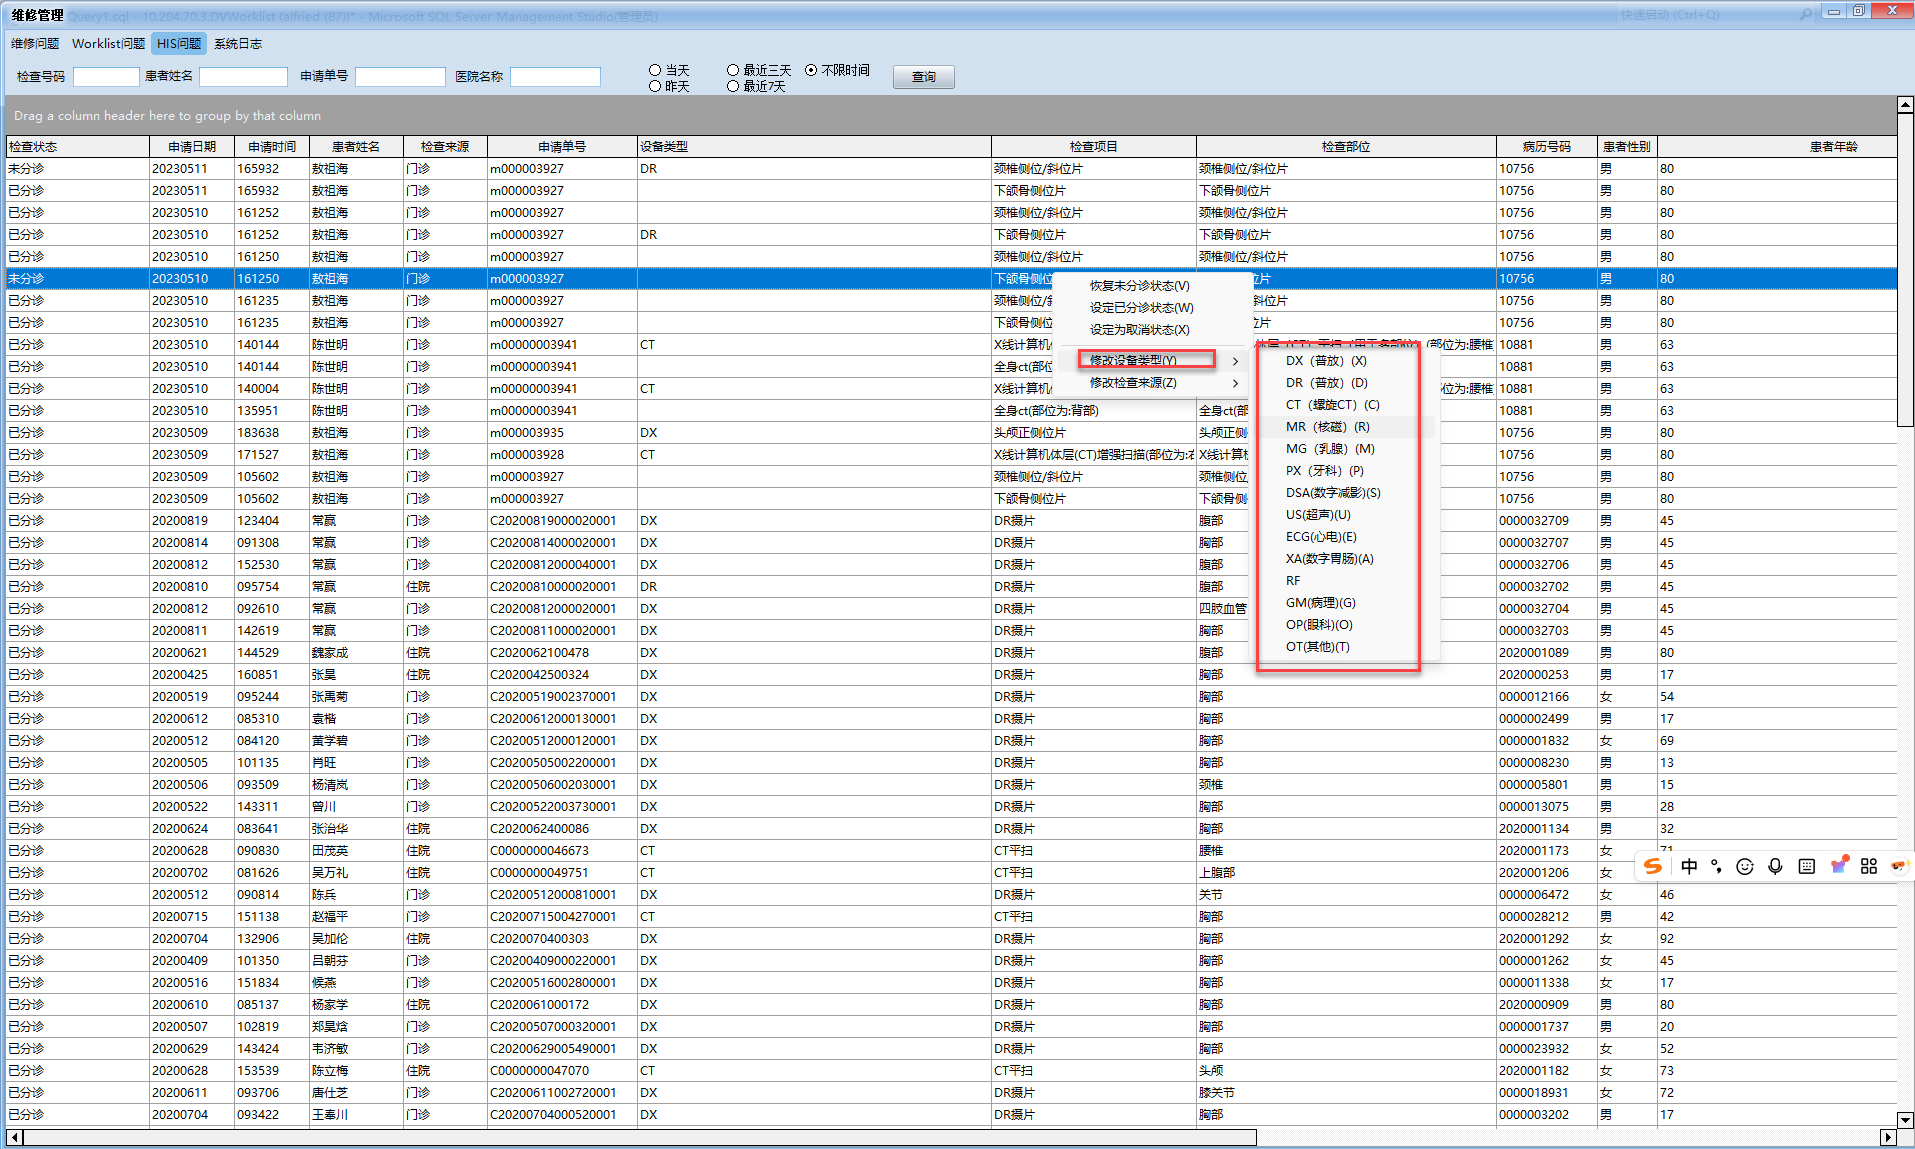Switch to the Worklist问题 tab
1915x1149 pixels.
coord(108,44)
